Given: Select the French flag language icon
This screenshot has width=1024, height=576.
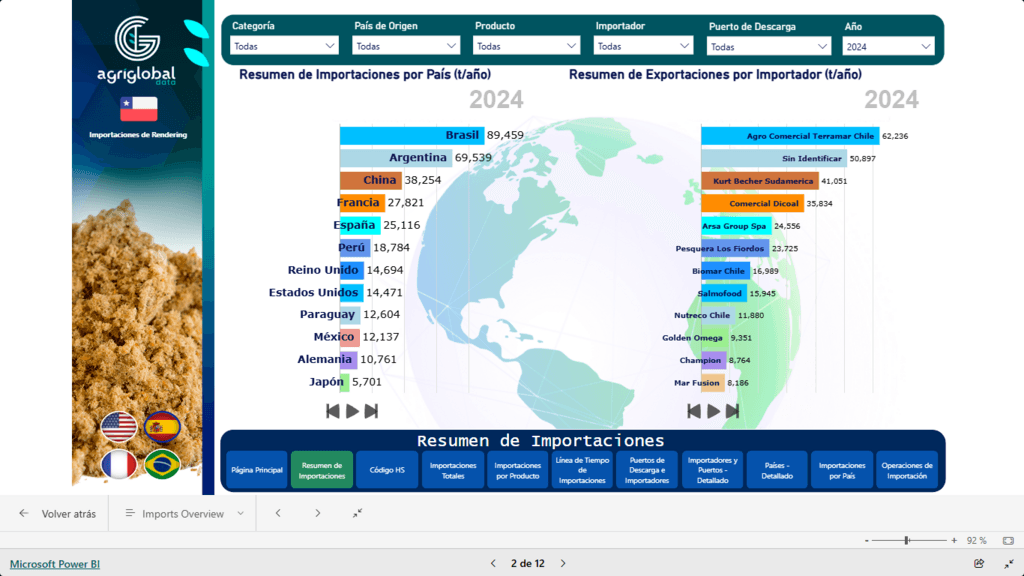Looking at the screenshot, I should point(120,463).
